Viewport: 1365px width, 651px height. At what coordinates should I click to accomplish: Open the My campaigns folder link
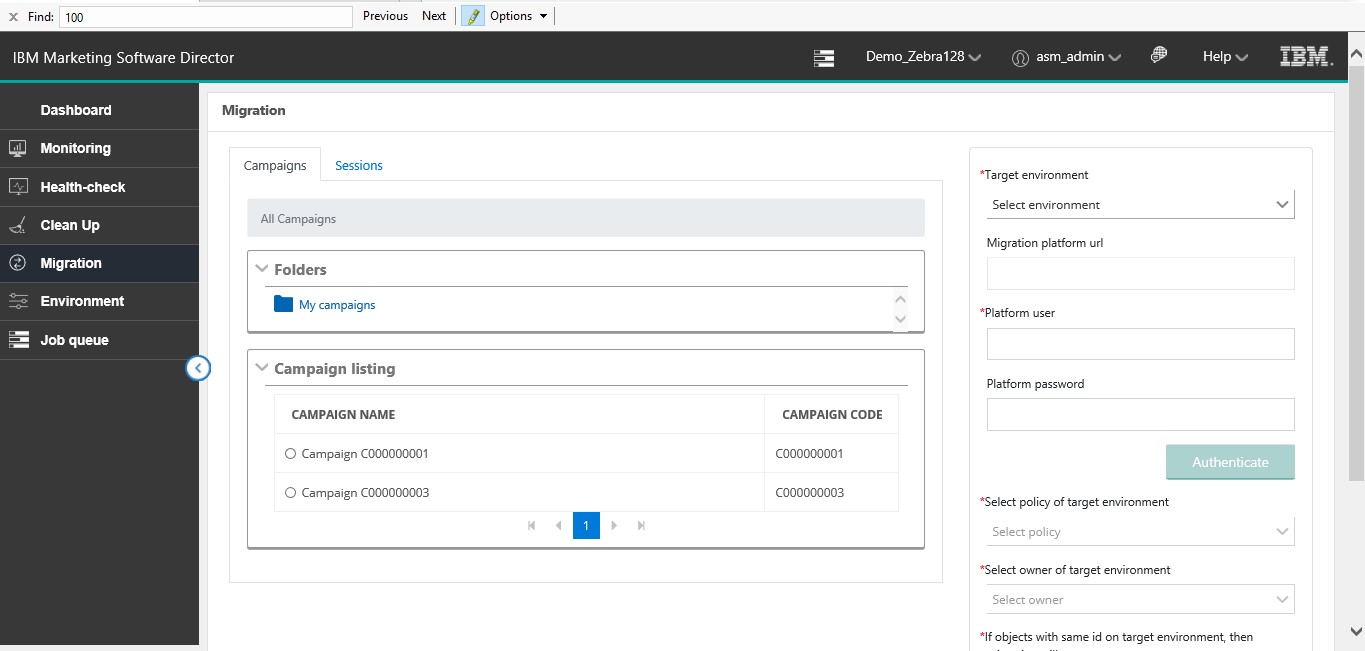[x=337, y=305]
